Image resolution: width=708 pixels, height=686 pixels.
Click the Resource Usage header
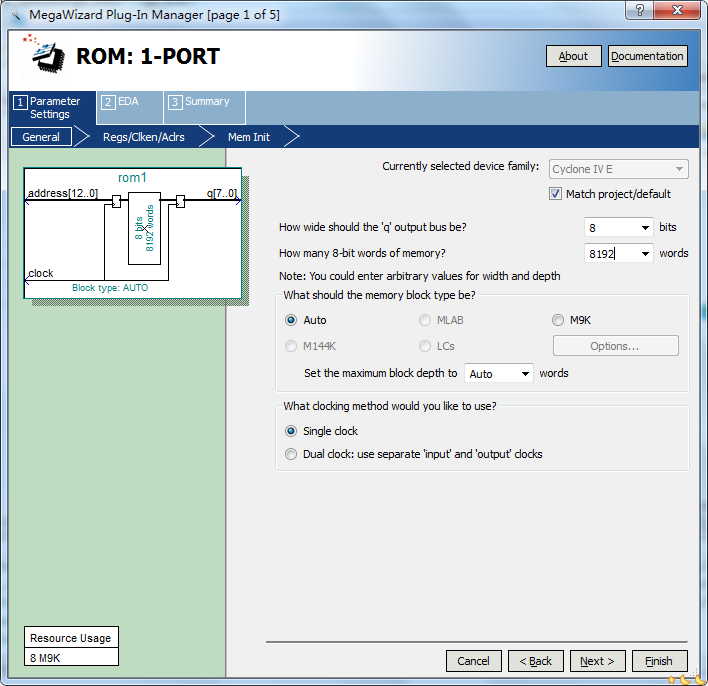71,638
